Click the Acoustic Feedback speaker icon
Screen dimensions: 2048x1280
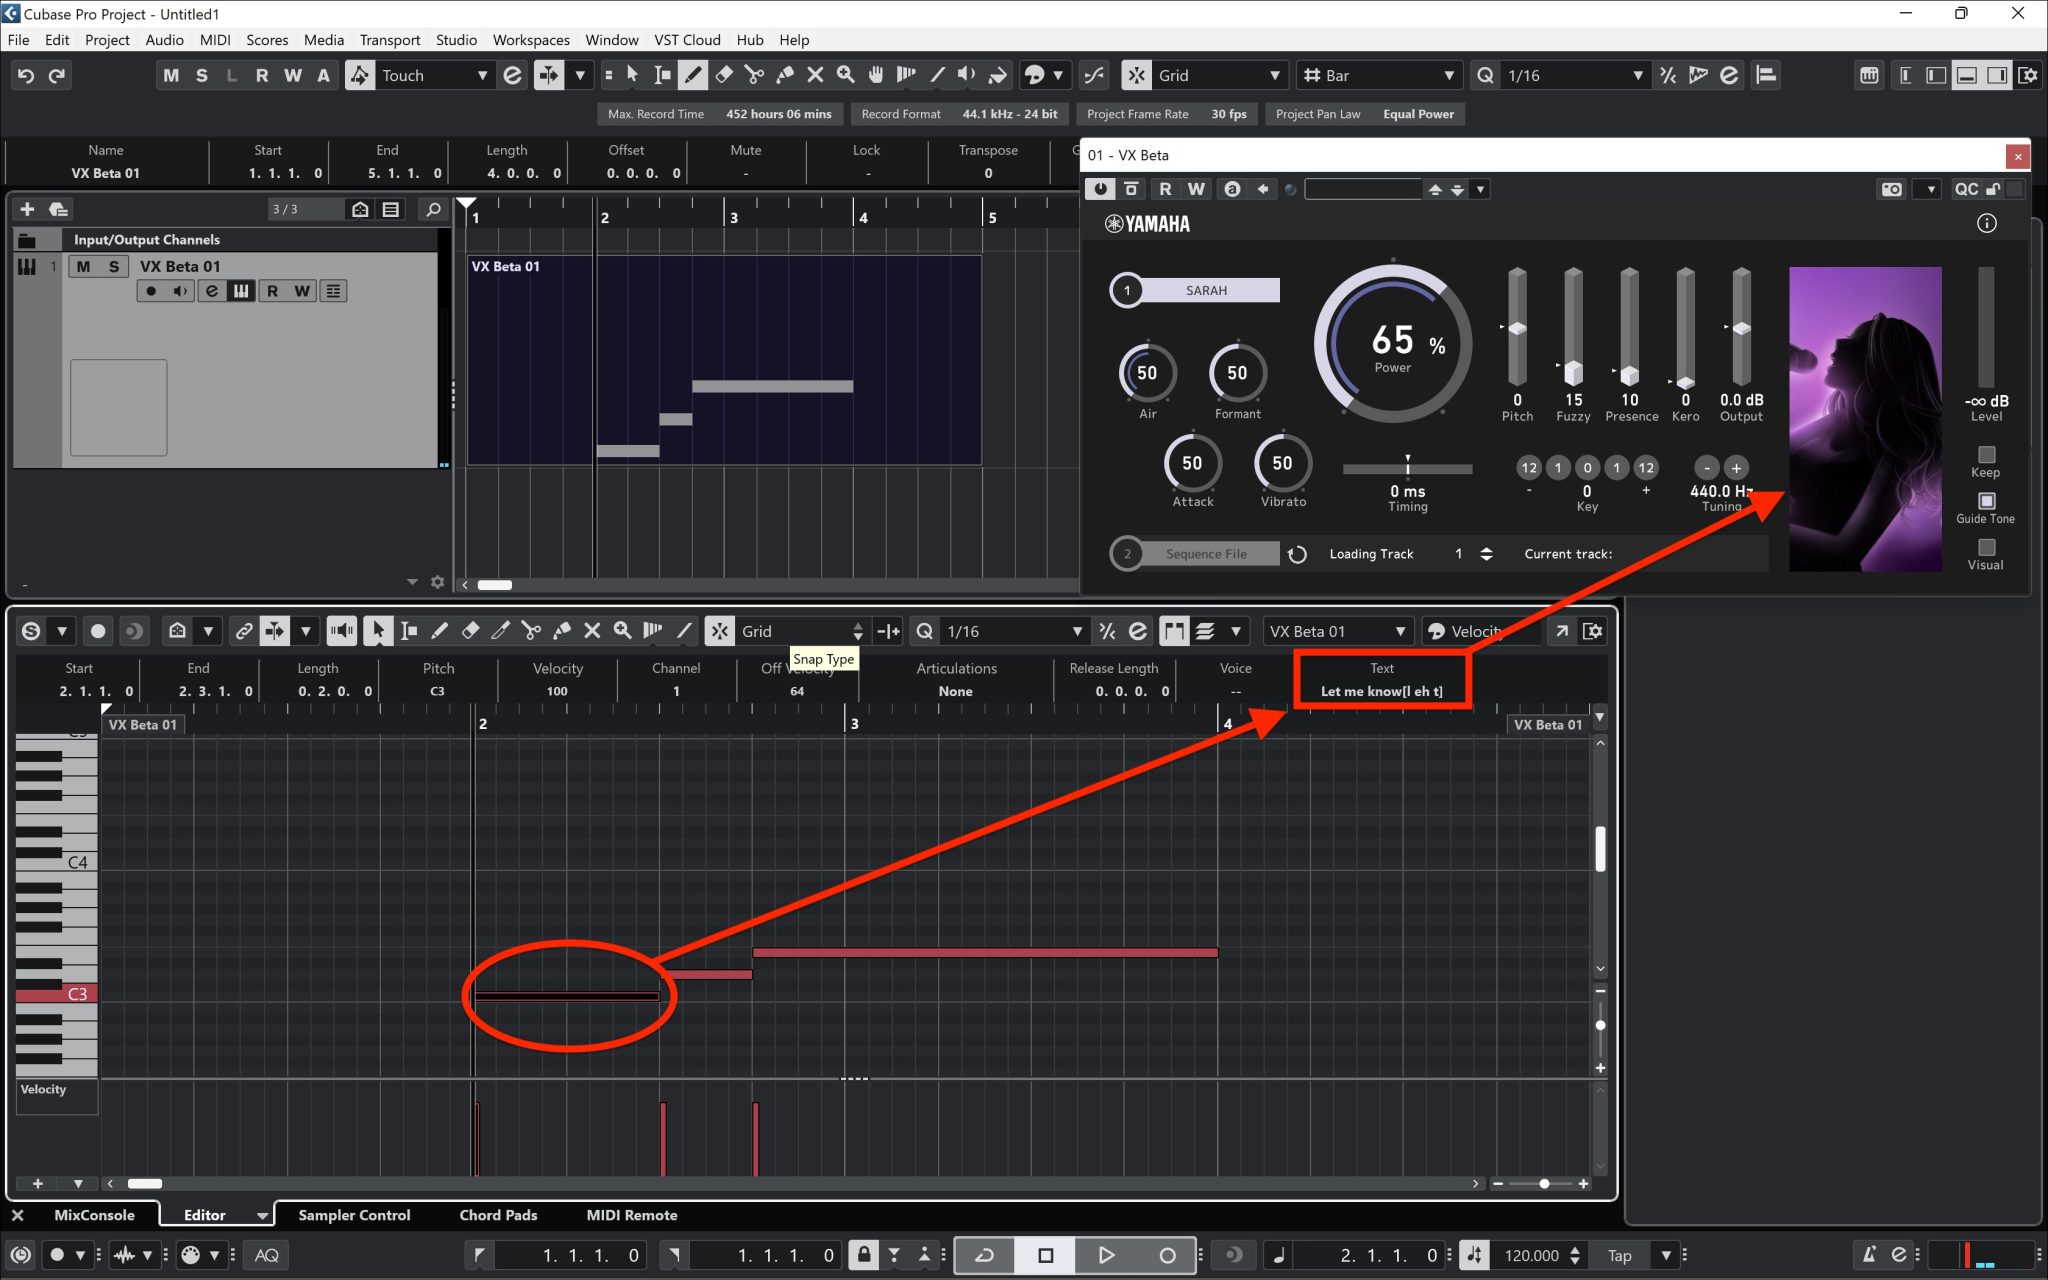[341, 630]
